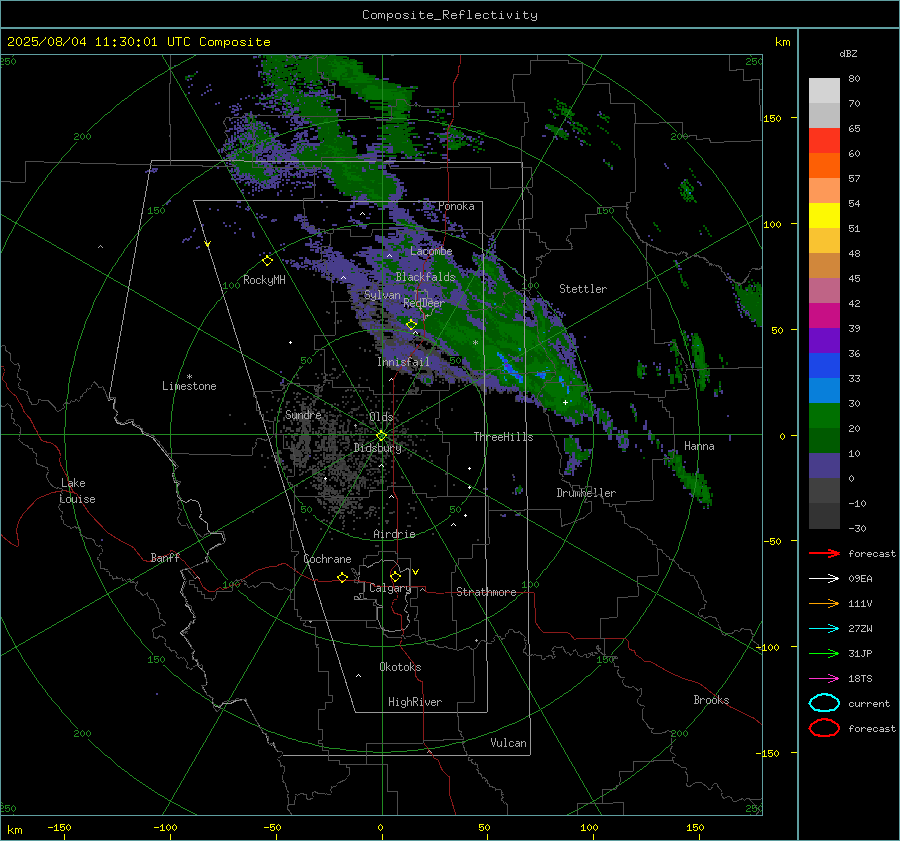This screenshot has width=900, height=841.
Task: Click the 2025/08/04 11:30:01 UTC timestamp
Action: pos(138,42)
